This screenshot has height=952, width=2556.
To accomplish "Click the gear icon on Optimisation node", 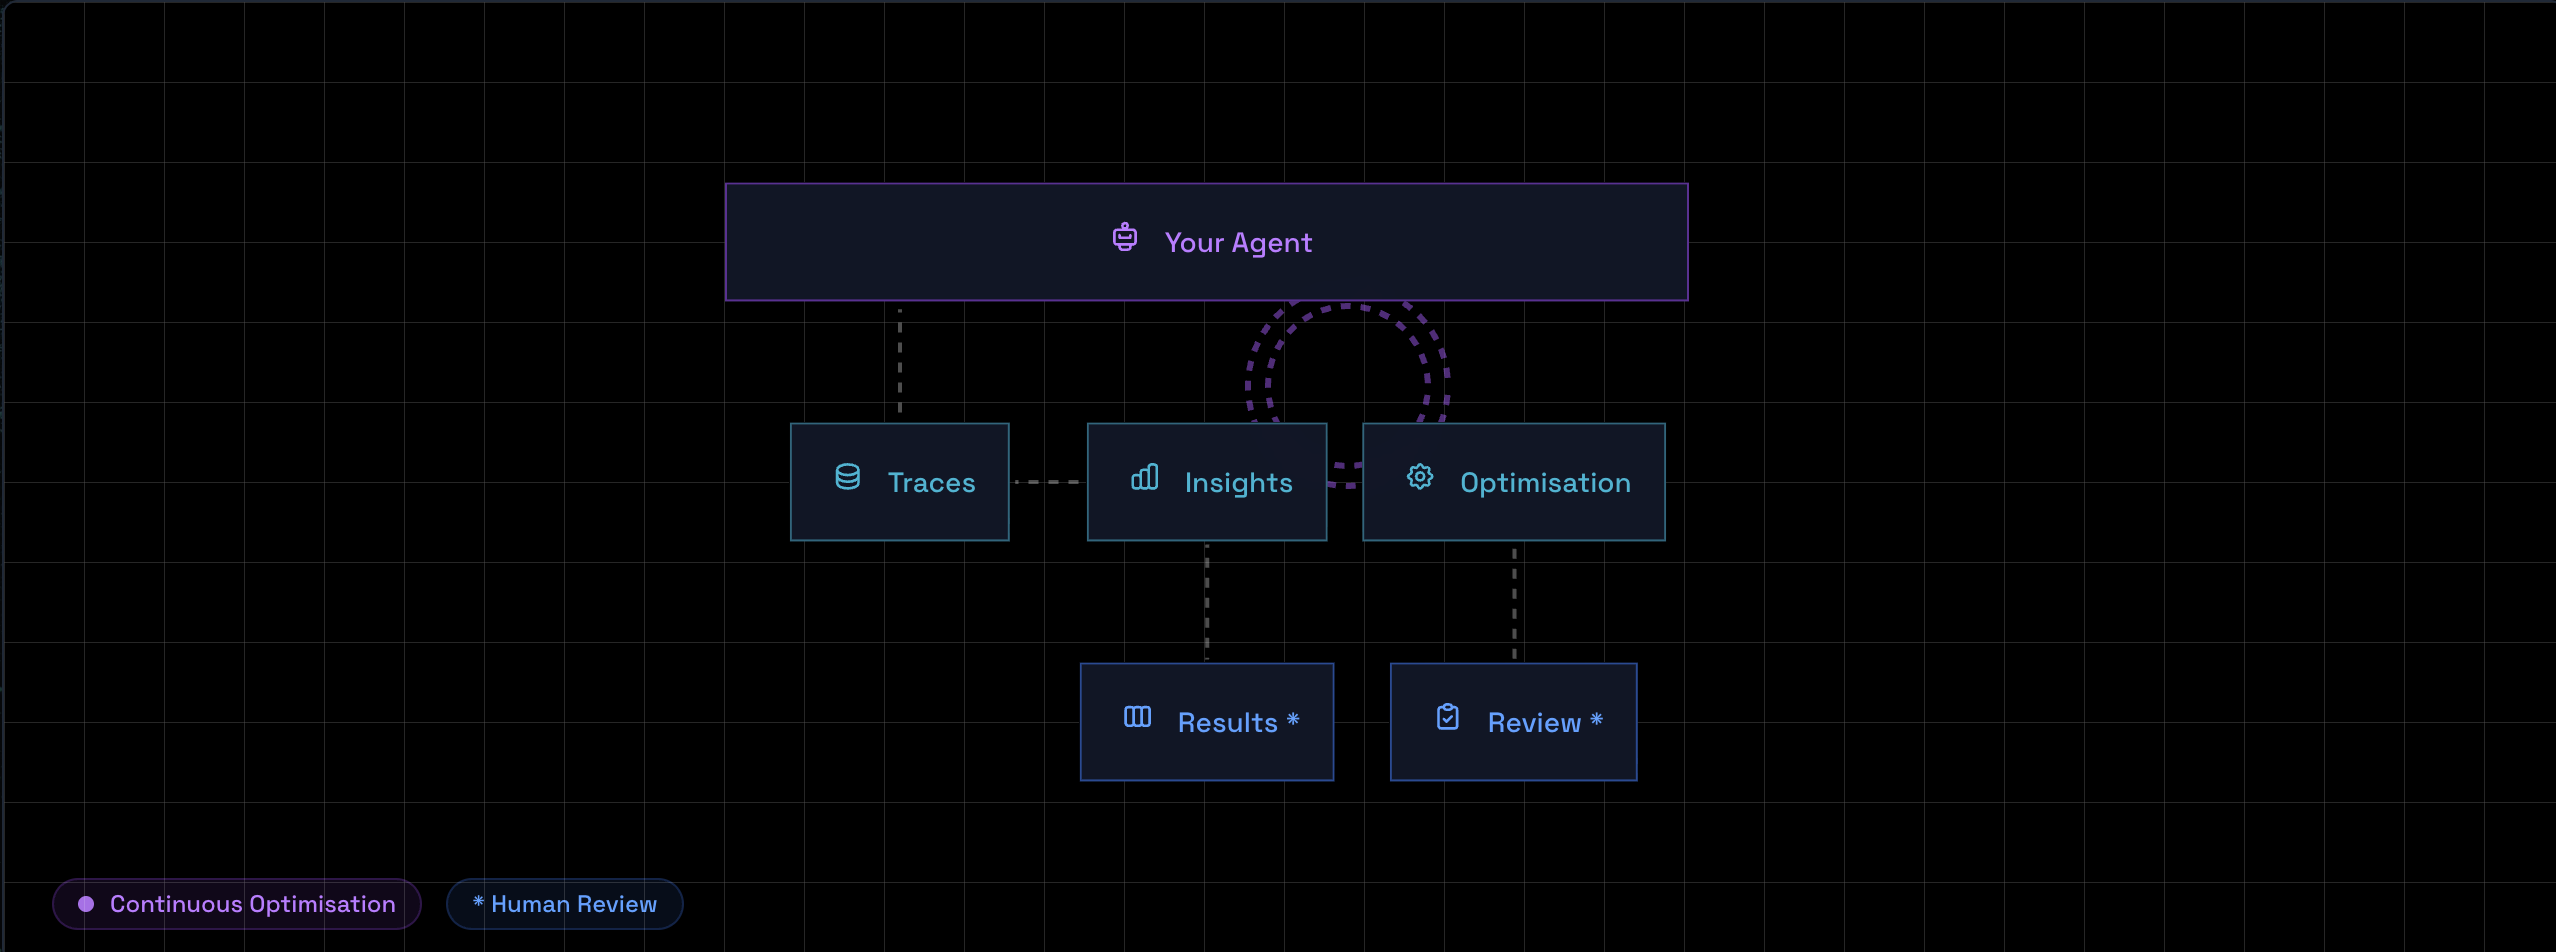I will 1420,479.
